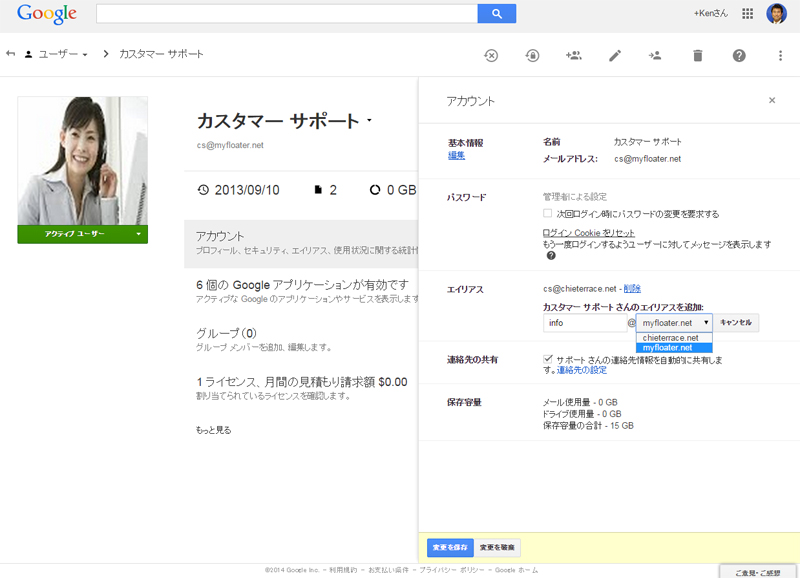Click the add to groups icon

point(573,56)
